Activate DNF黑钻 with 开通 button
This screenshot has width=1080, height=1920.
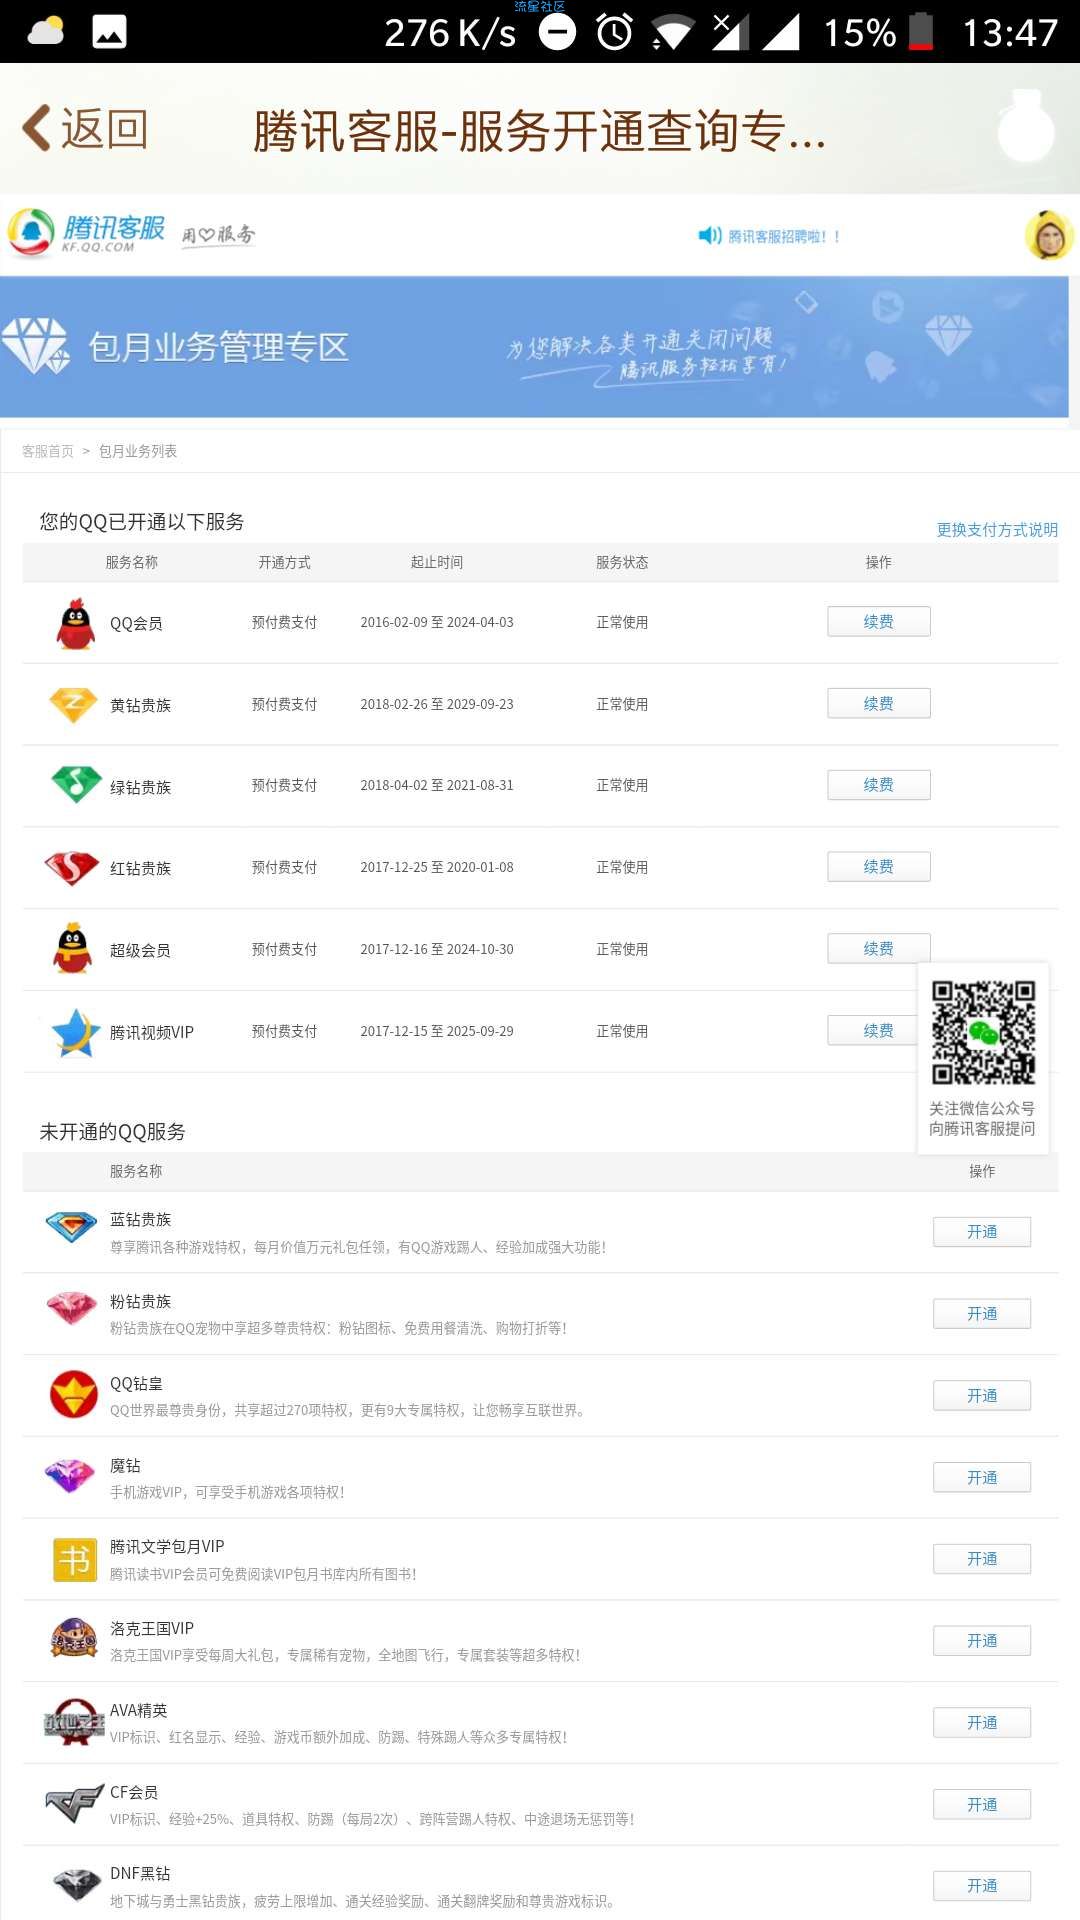pos(982,1886)
